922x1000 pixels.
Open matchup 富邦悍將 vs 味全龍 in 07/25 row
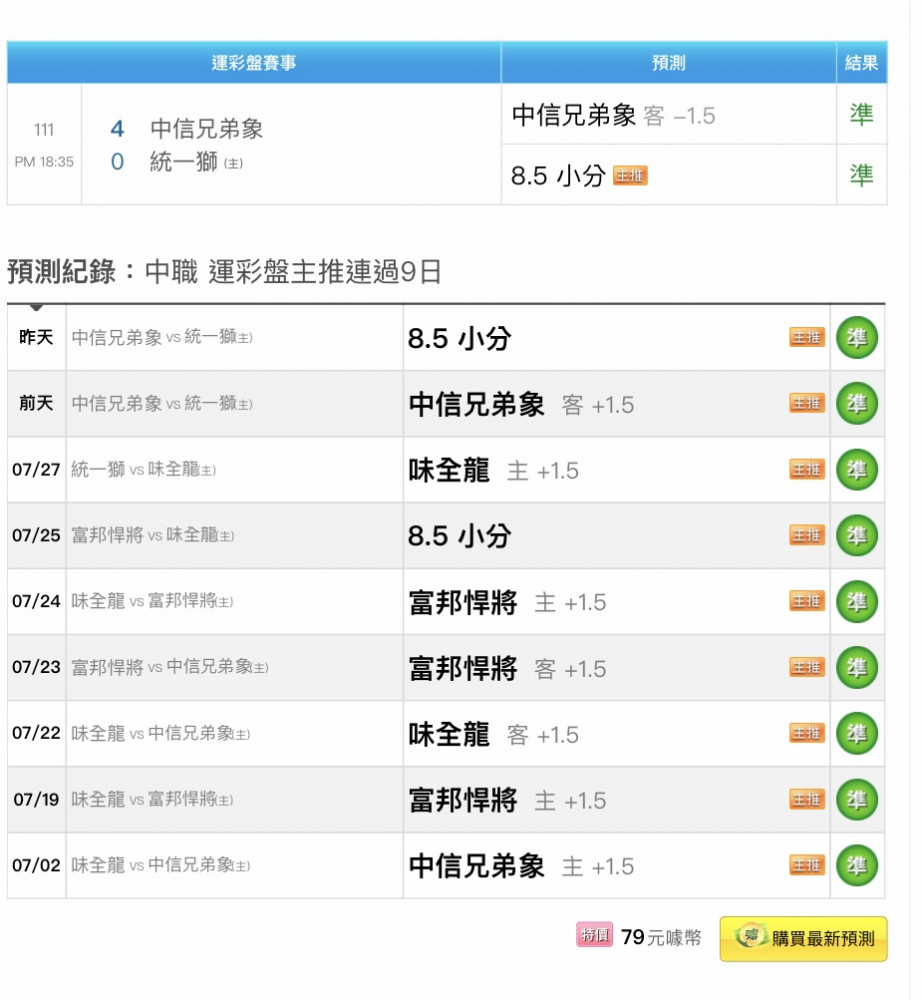[x=152, y=535]
